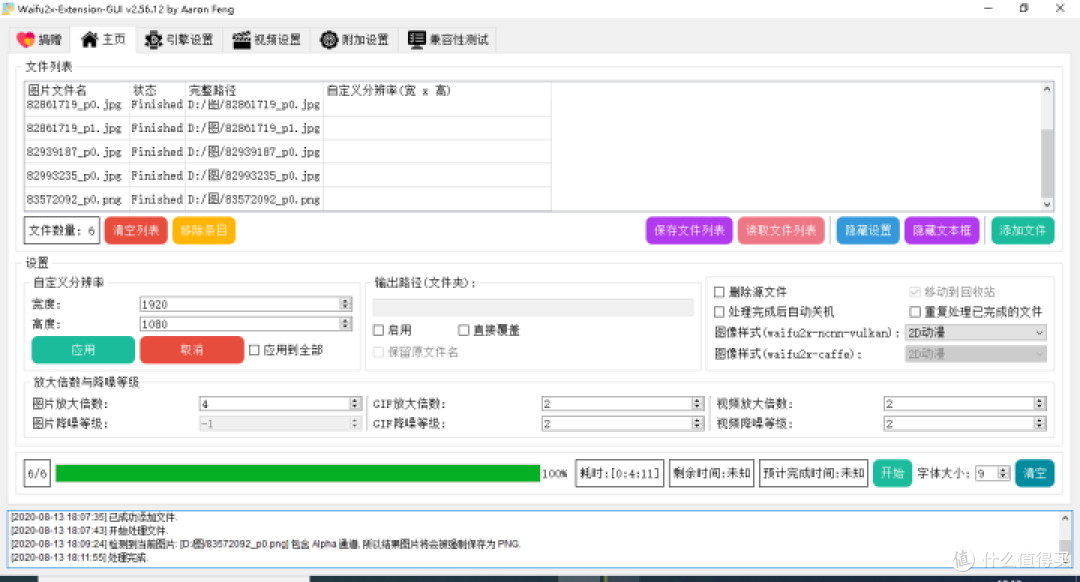Click the house icon on home tab

click(x=89, y=39)
